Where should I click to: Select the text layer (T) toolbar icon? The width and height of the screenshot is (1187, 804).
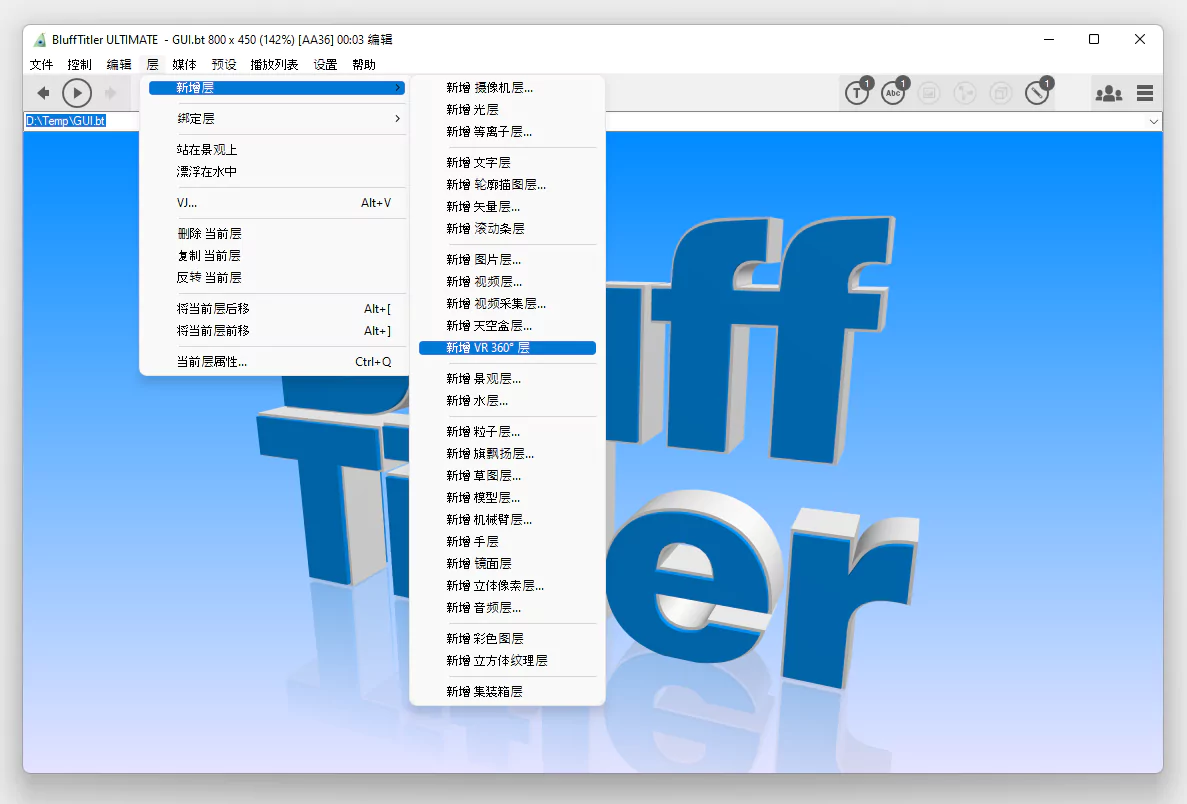857,92
